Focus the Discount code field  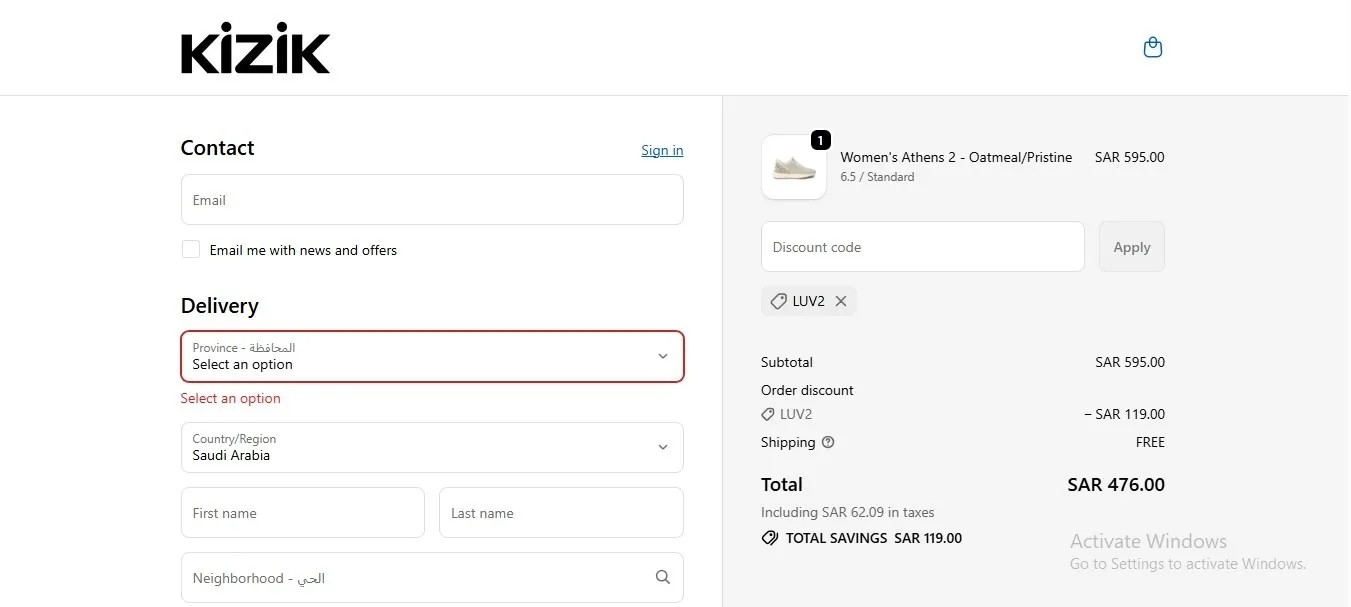(x=923, y=247)
